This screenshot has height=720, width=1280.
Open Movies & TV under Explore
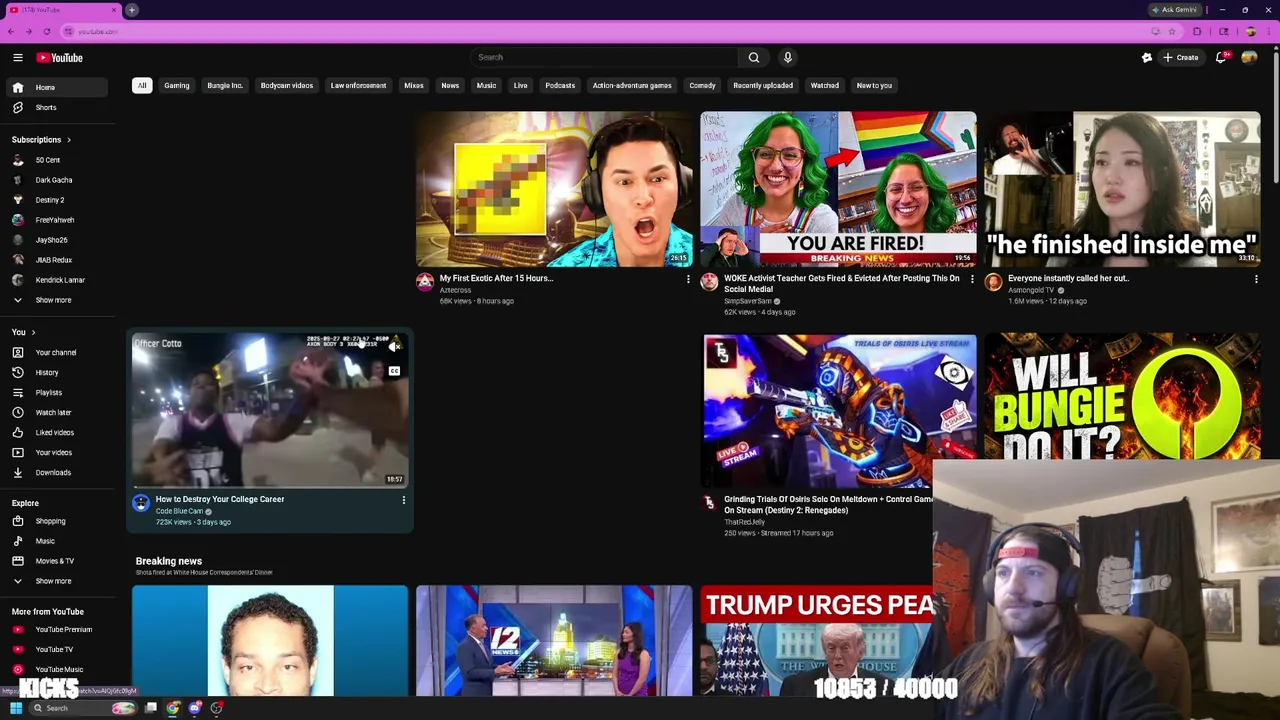58,561
